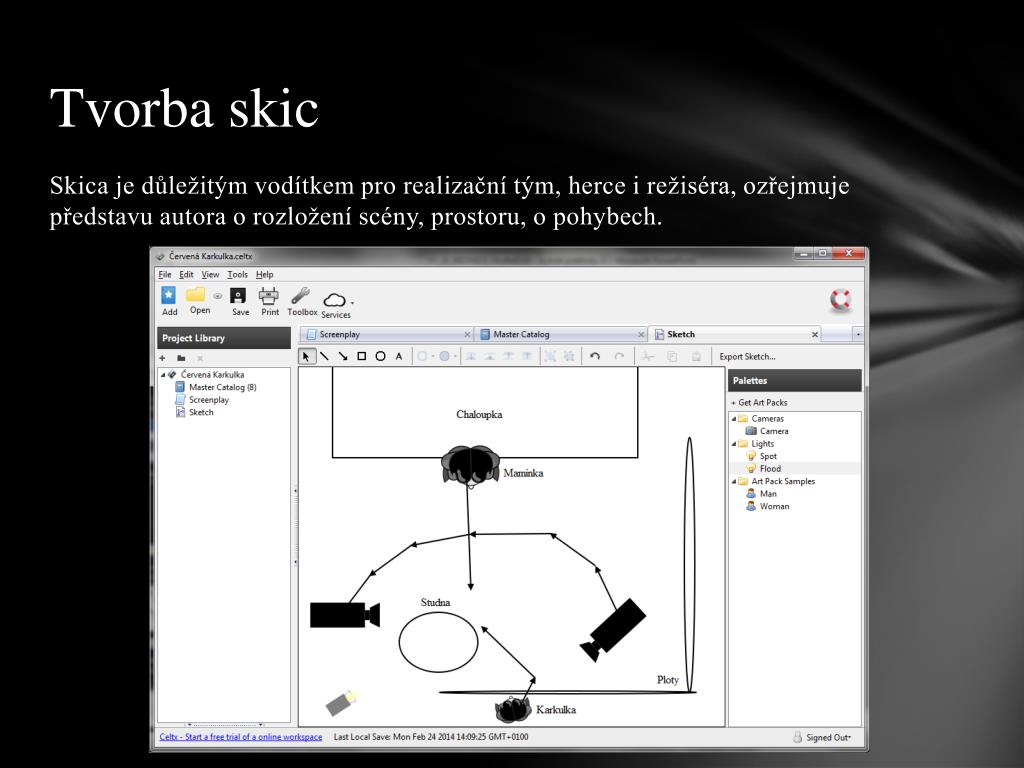This screenshot has height=768, width=1024.
Task: Select the Studna ellipse on canvas
Action: (438, 643)
